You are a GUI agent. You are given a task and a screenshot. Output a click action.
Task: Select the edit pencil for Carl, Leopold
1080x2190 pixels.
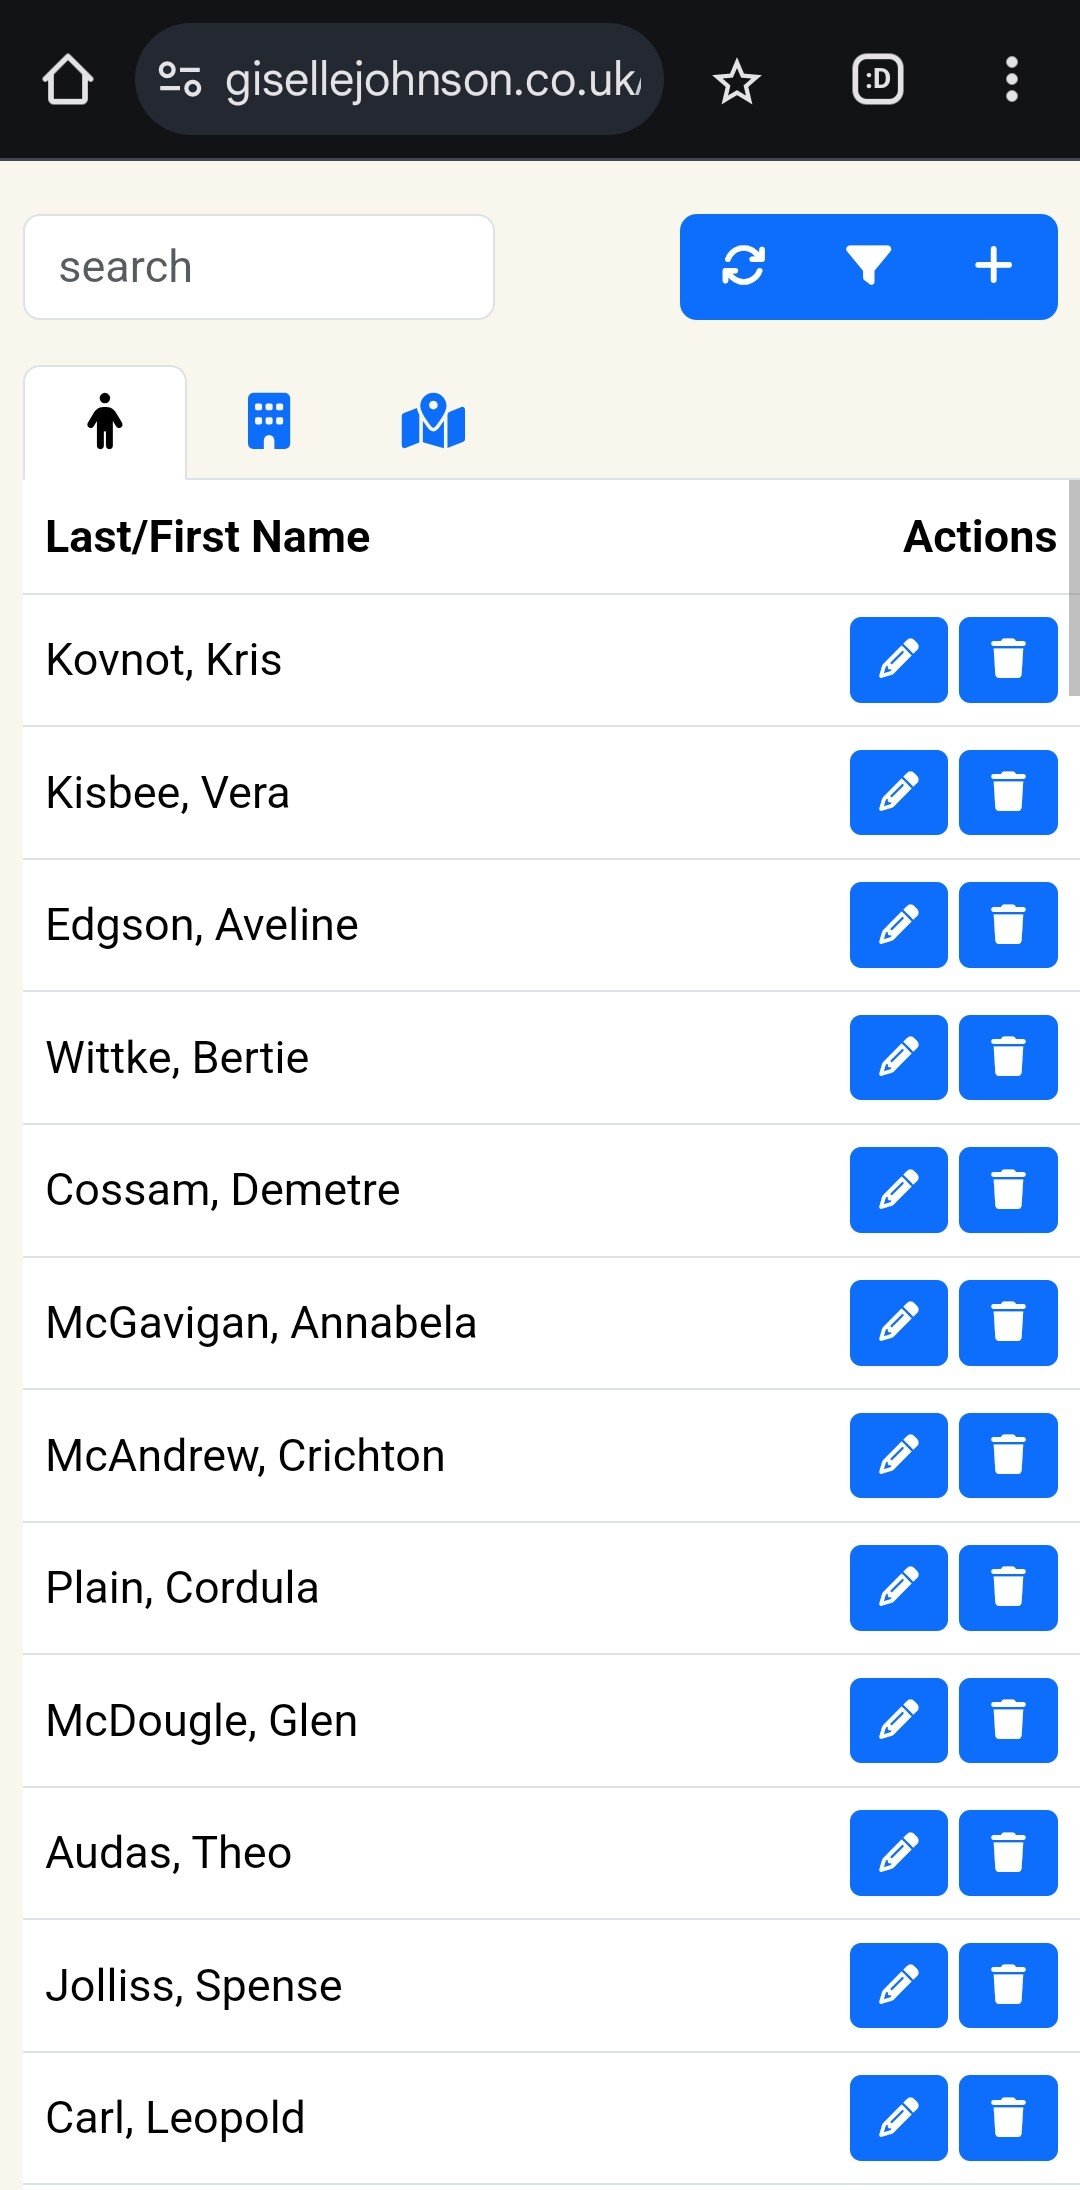(x=897, y=2119)
